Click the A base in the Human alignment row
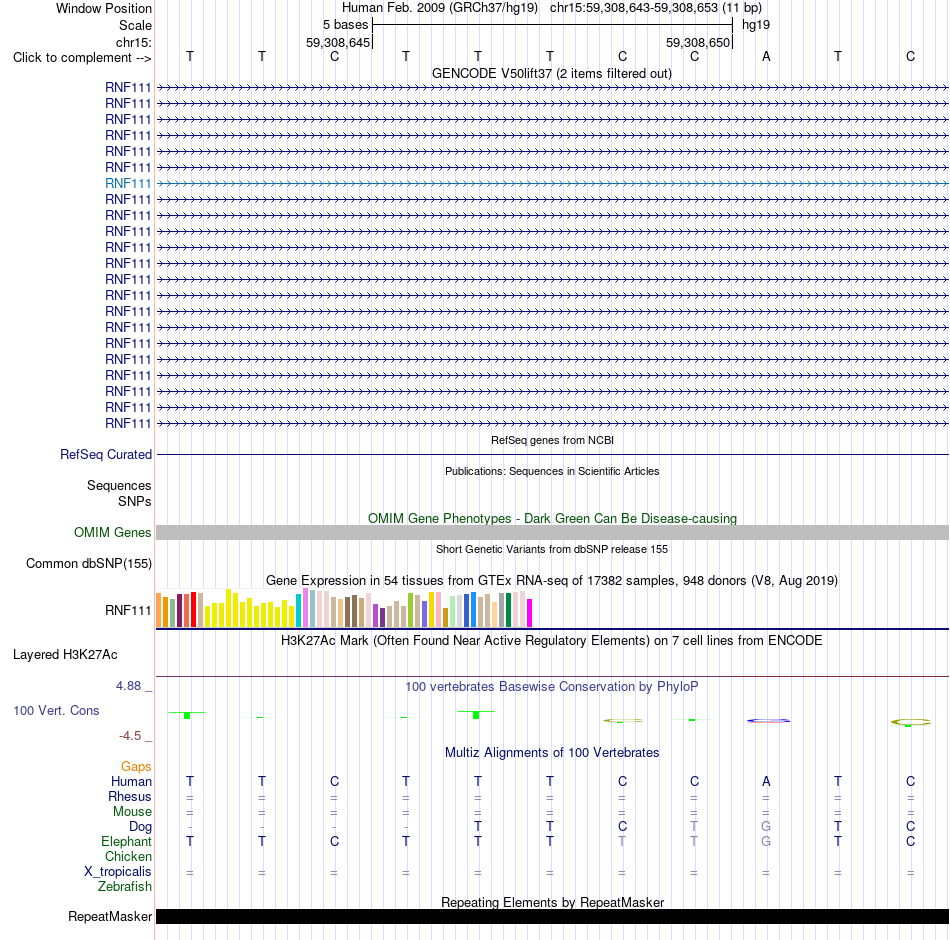Viewport: 950px width, 940px height. pos(766,781)
